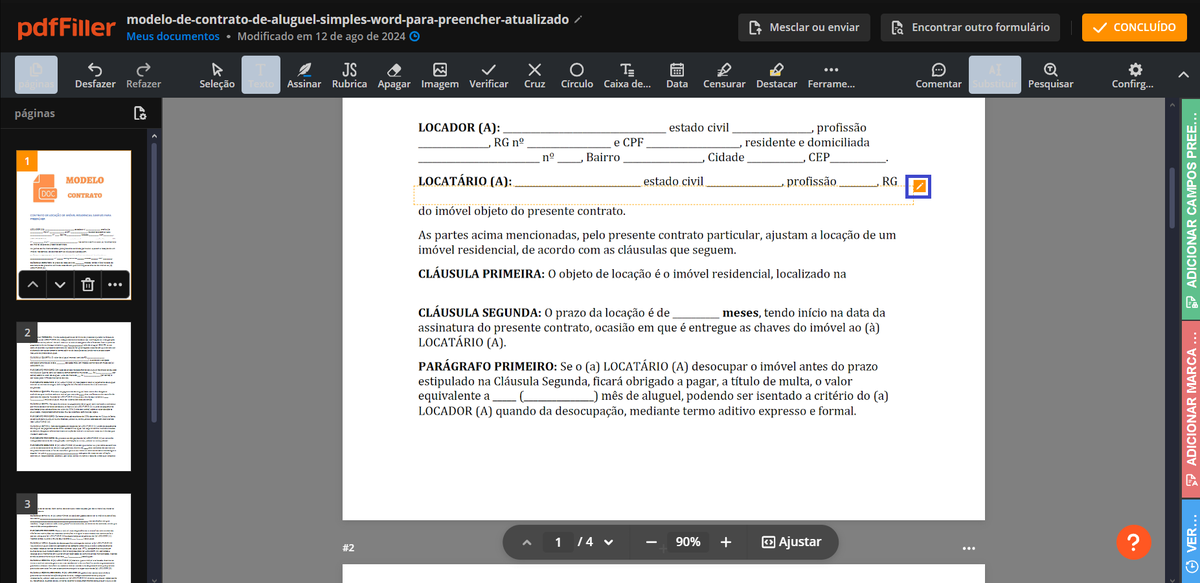Click the CONCLUÍDO button
This screenshot has width=1200, height=583.
1134,27
